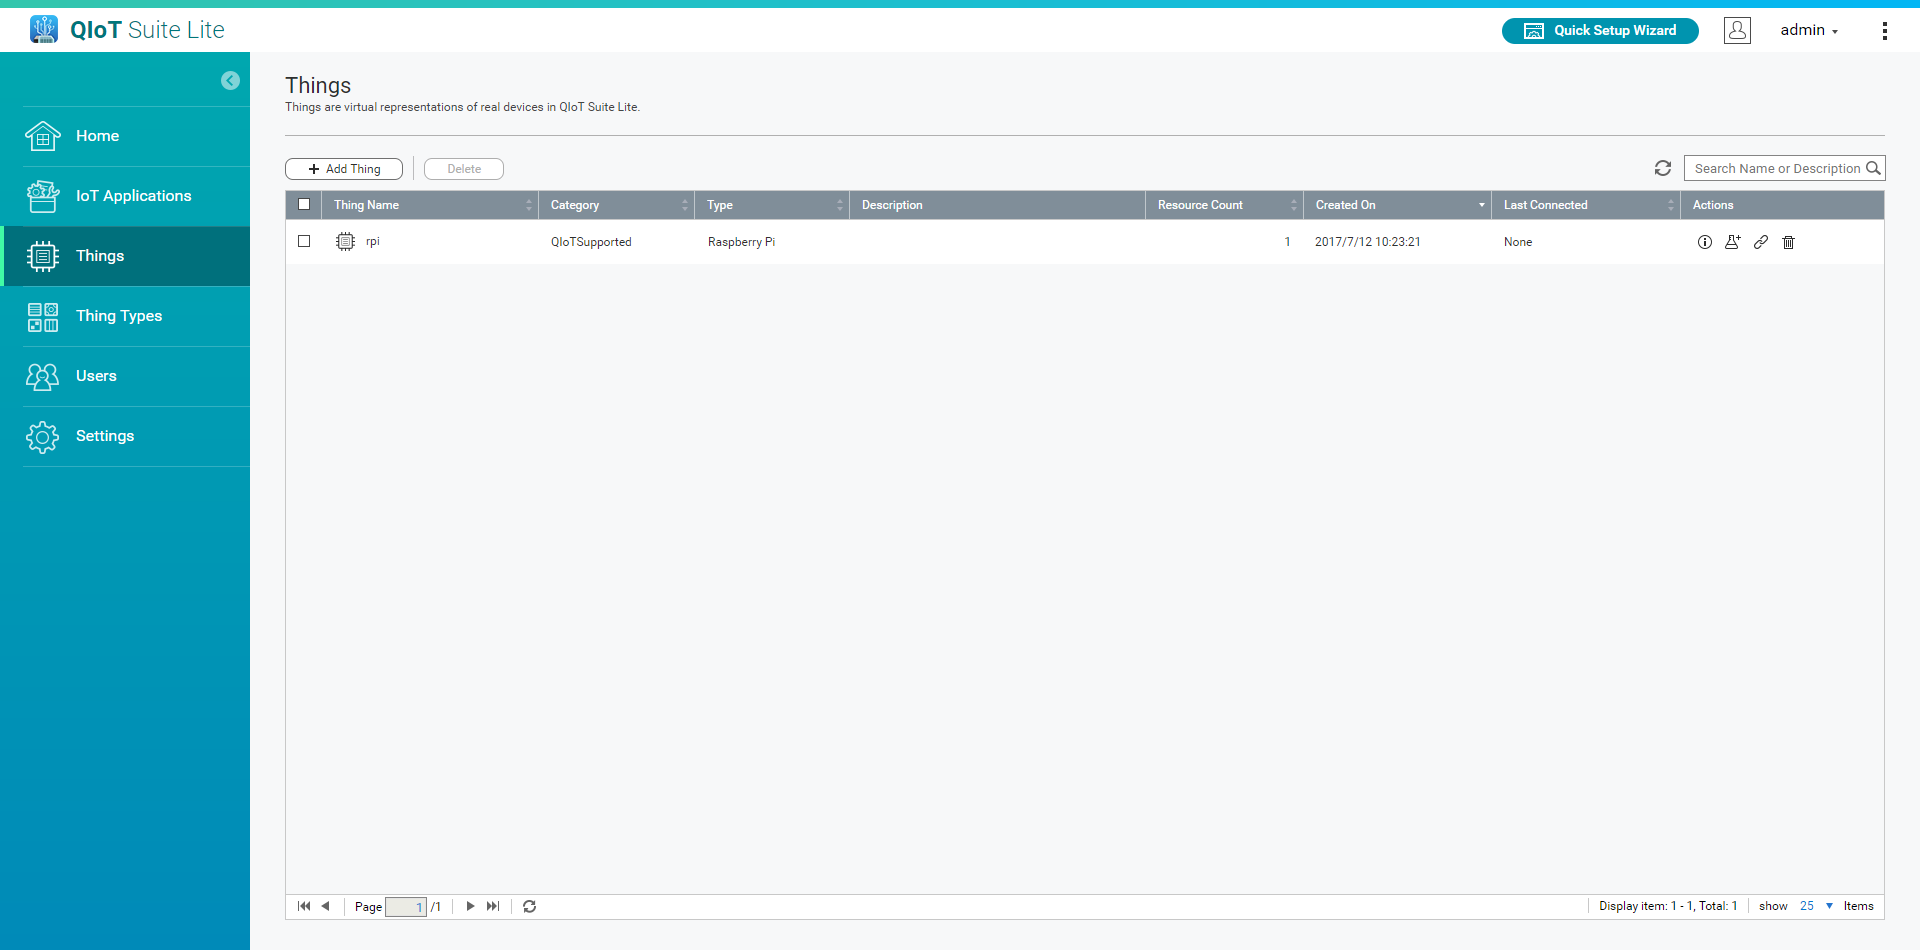Open the three-dot more options menu
The height and width of the screenshot is (950, 1920).
[1884, 31]
